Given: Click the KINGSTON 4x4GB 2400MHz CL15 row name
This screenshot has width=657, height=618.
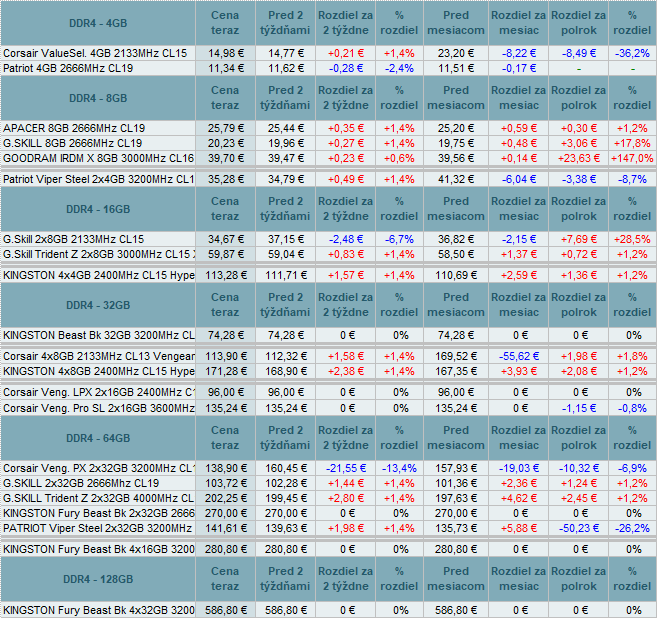Looking at the screenshot, I should 98,275.
